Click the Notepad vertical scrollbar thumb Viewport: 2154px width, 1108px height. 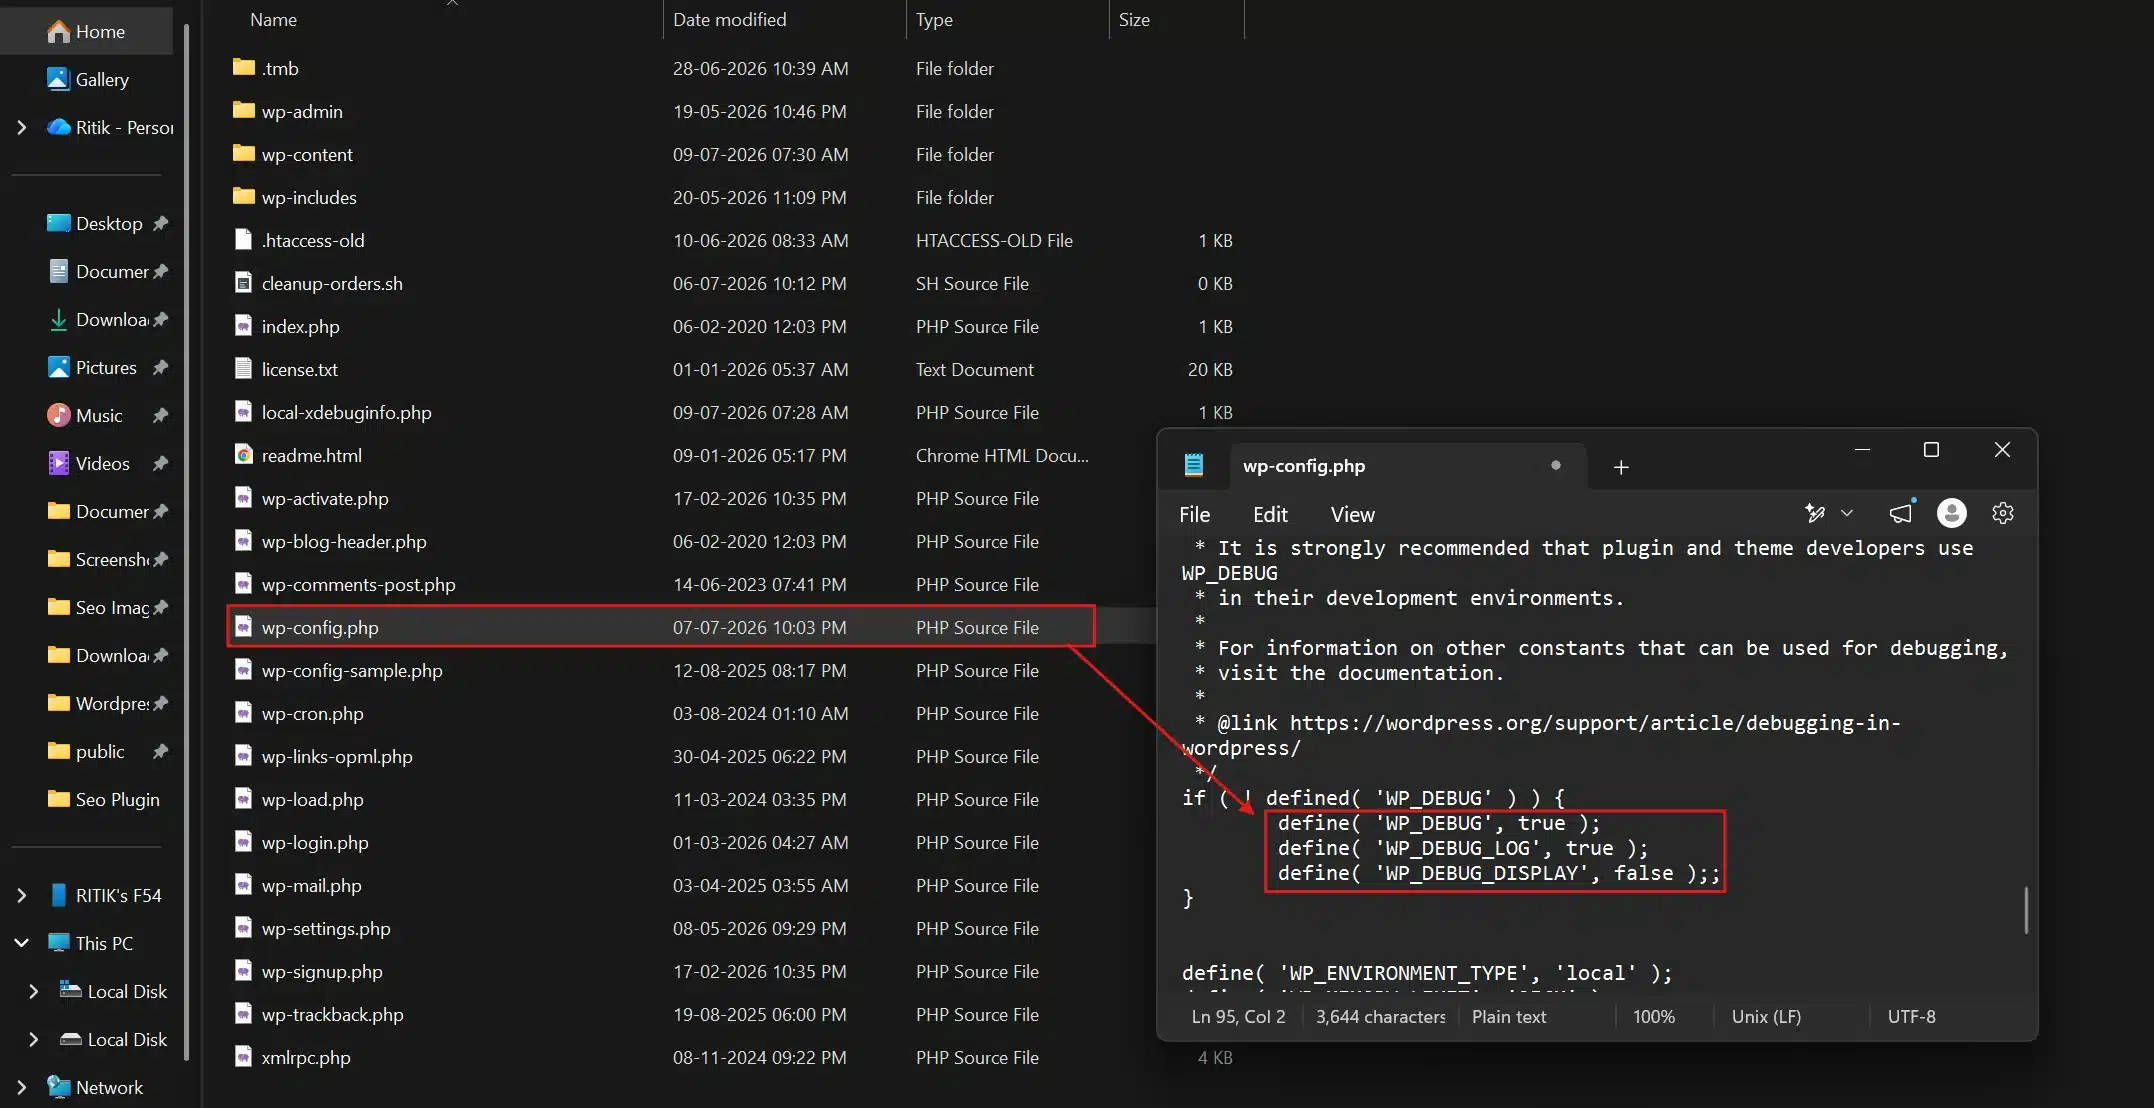2027,910
